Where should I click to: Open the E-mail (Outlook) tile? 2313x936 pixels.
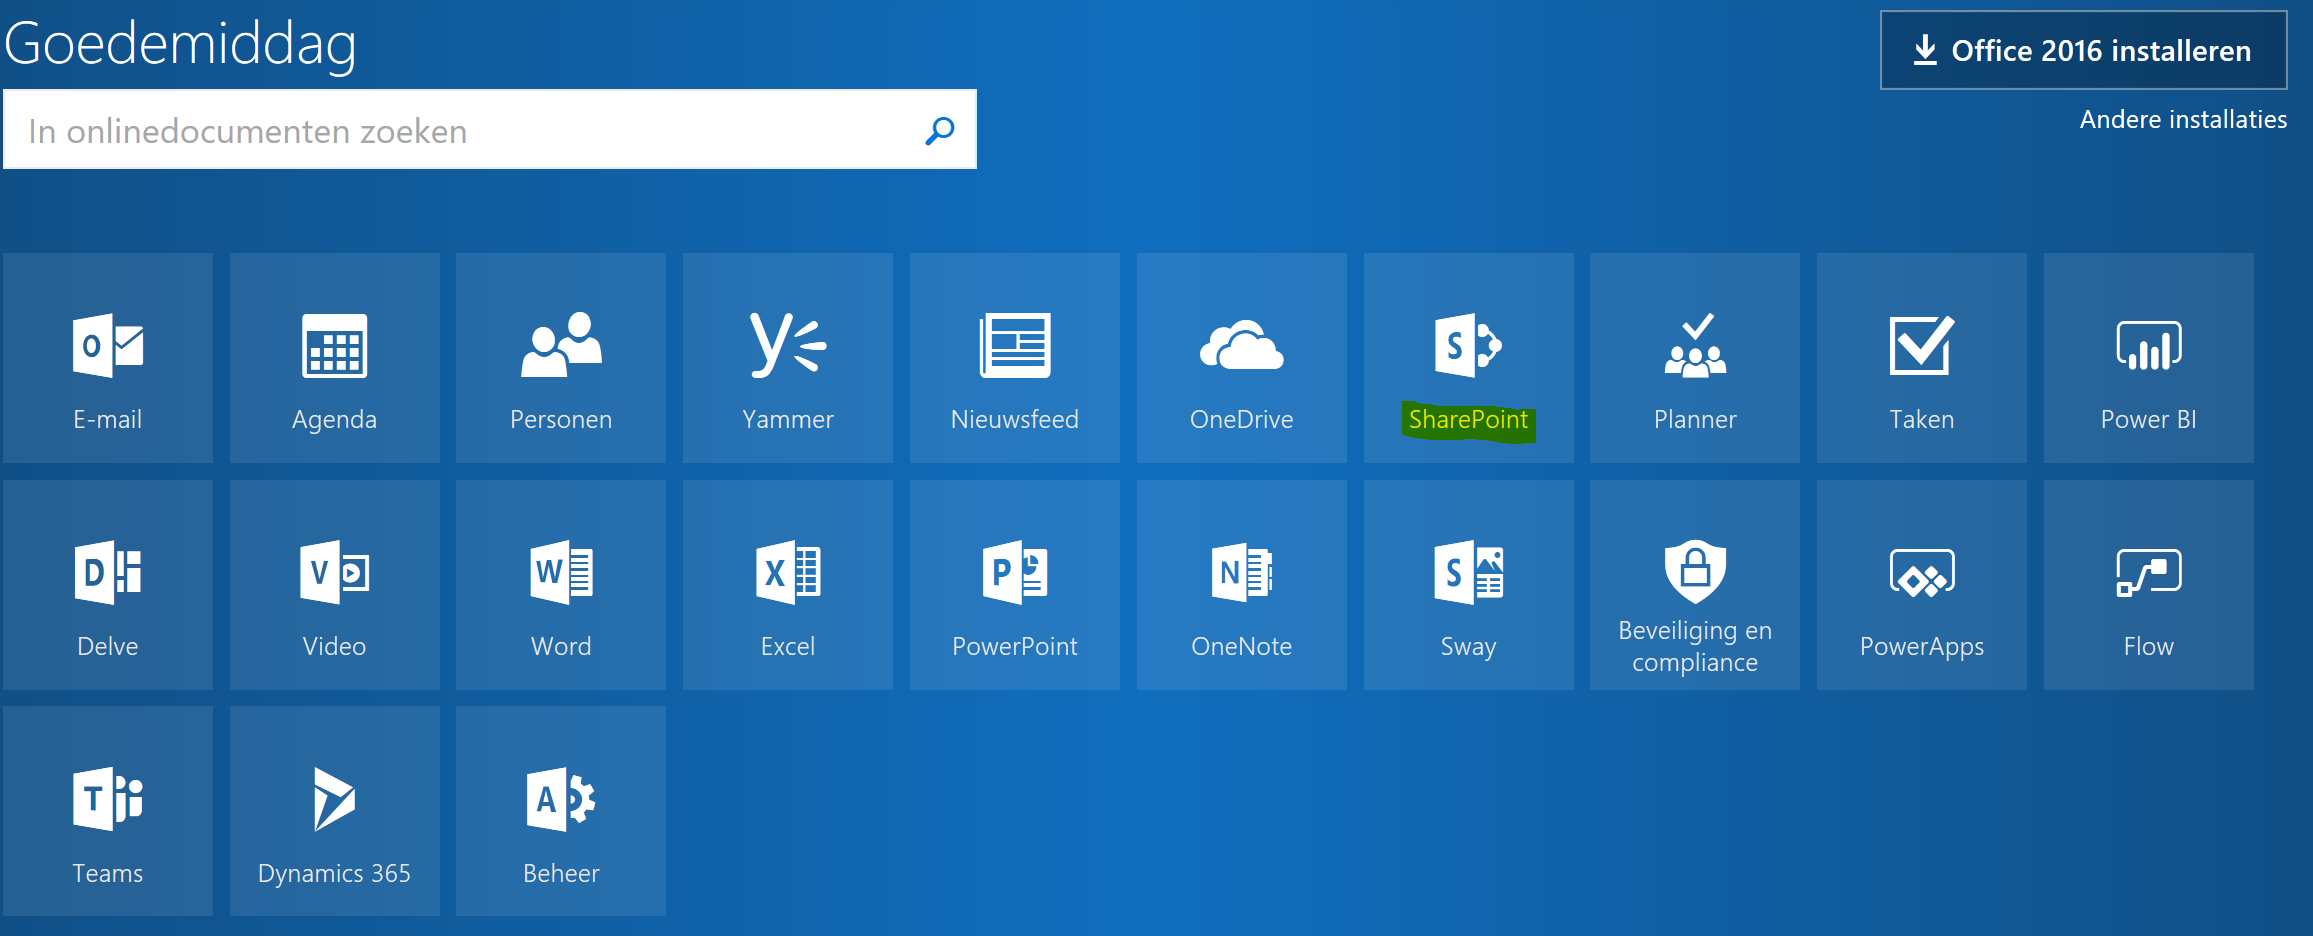[108, 358]
